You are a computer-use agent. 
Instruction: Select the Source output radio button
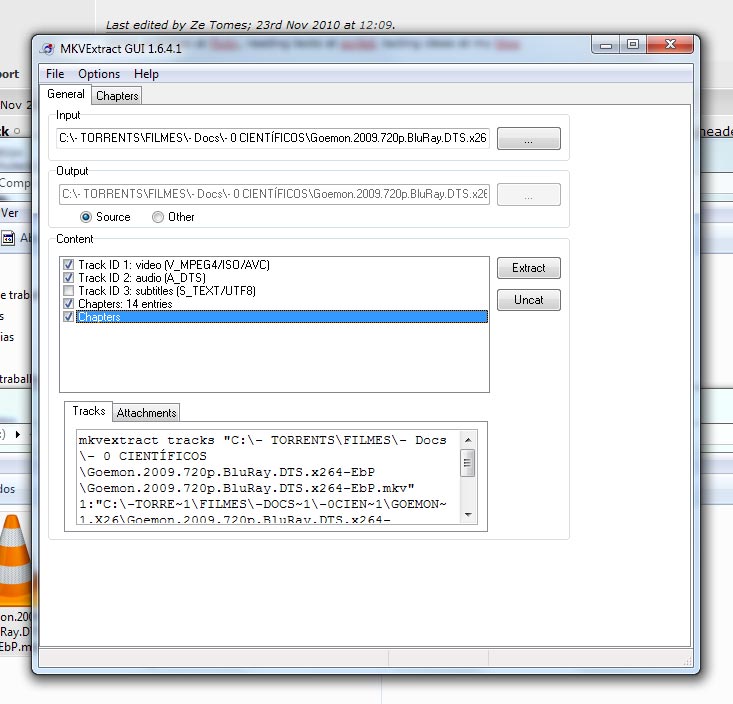click(x=86, y=217)
